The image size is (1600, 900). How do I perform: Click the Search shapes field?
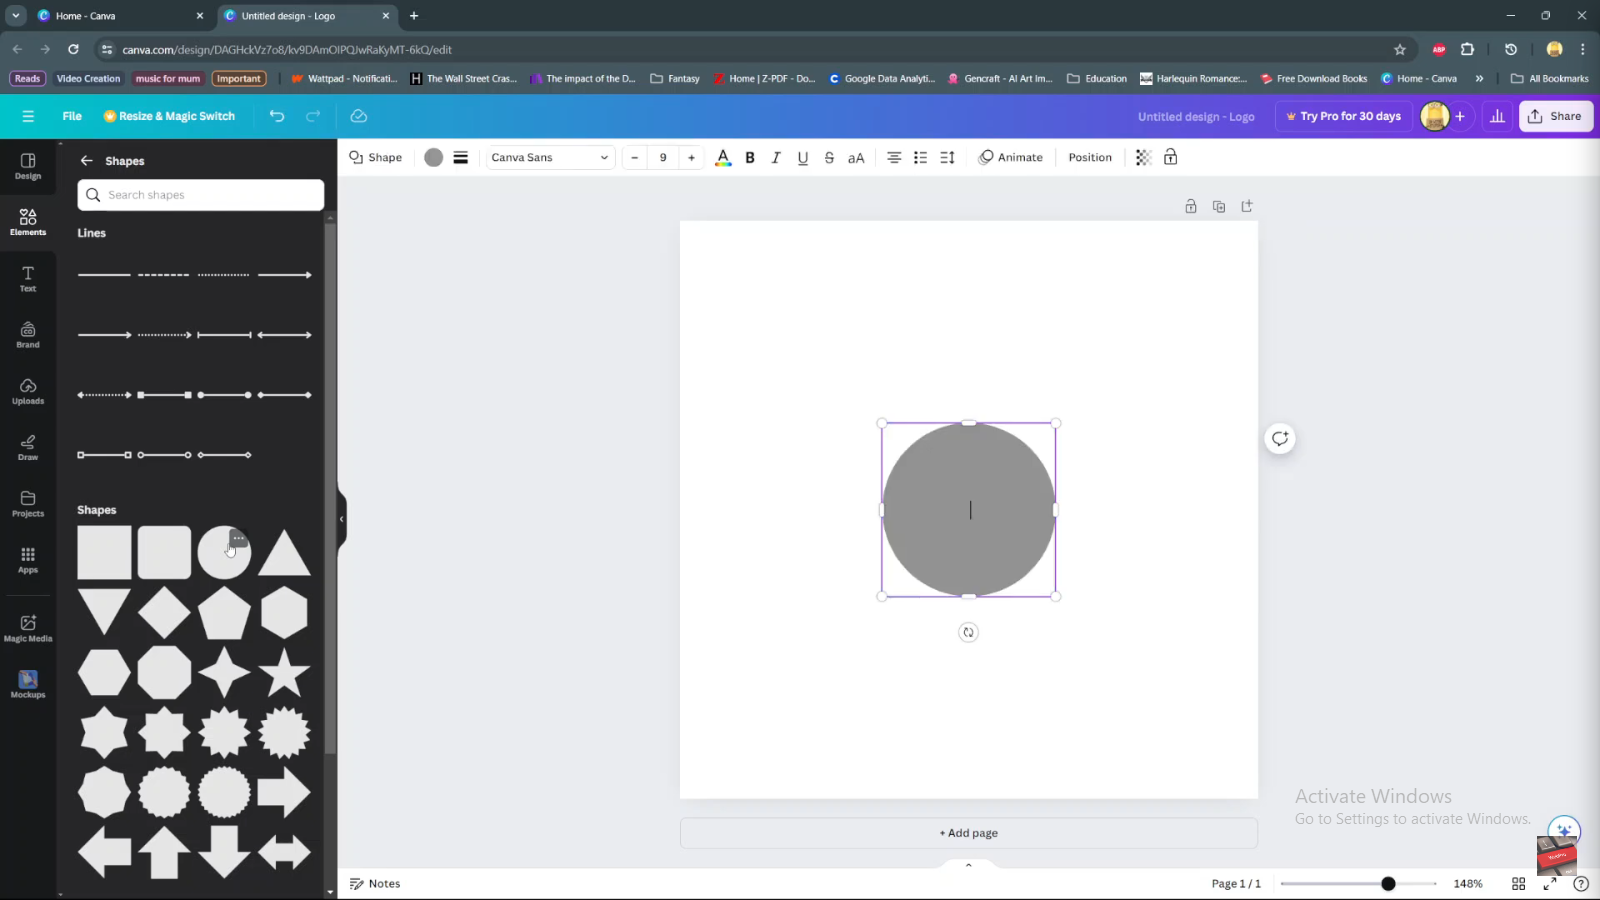pyautogui.click(x=201, y=195)
